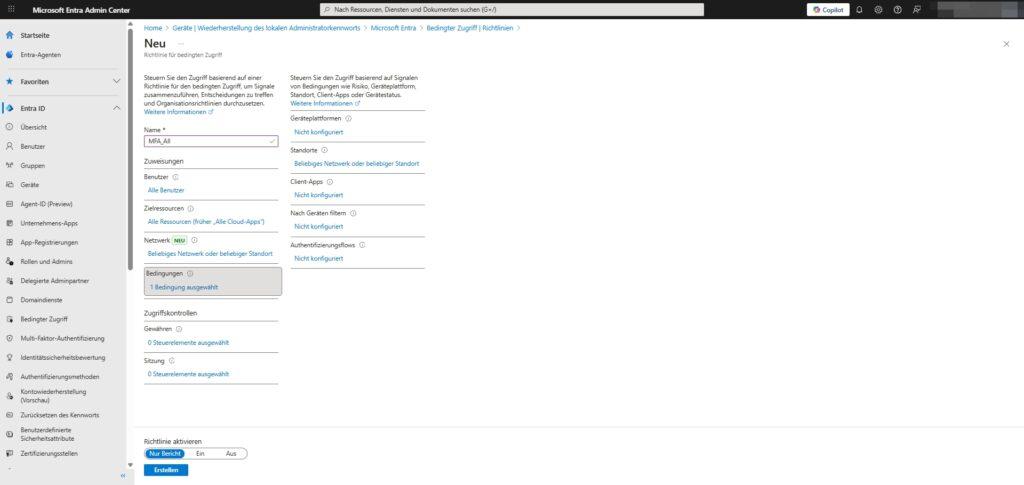This screenshot has height=485, width=1024.
Task: Open the app launcher waffle icon
Action: coord(11,10)
